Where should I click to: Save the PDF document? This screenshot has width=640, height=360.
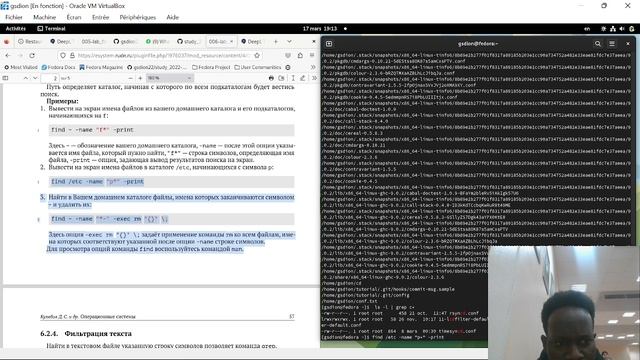coord(281,78)
